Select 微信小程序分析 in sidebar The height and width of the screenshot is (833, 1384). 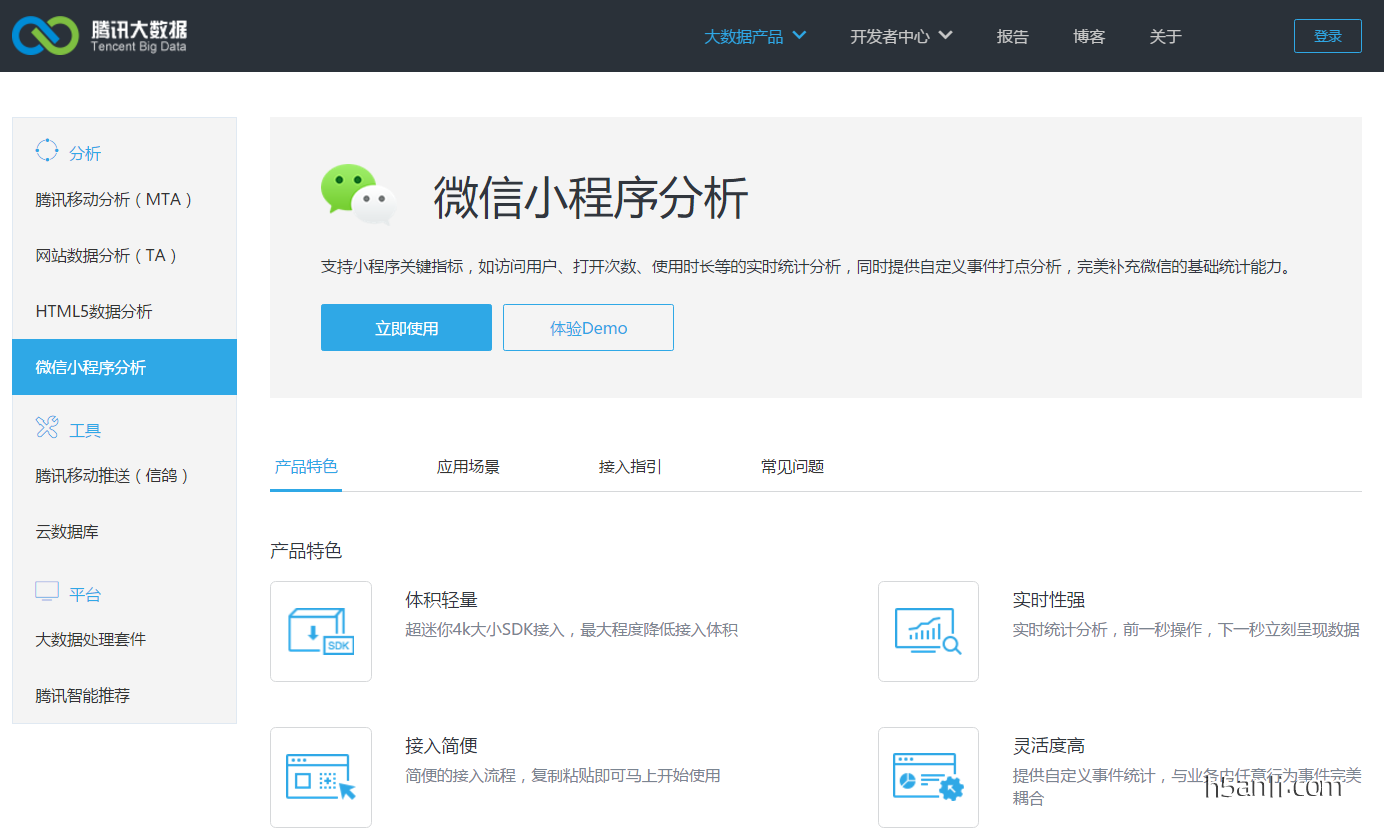pos(124,367)
